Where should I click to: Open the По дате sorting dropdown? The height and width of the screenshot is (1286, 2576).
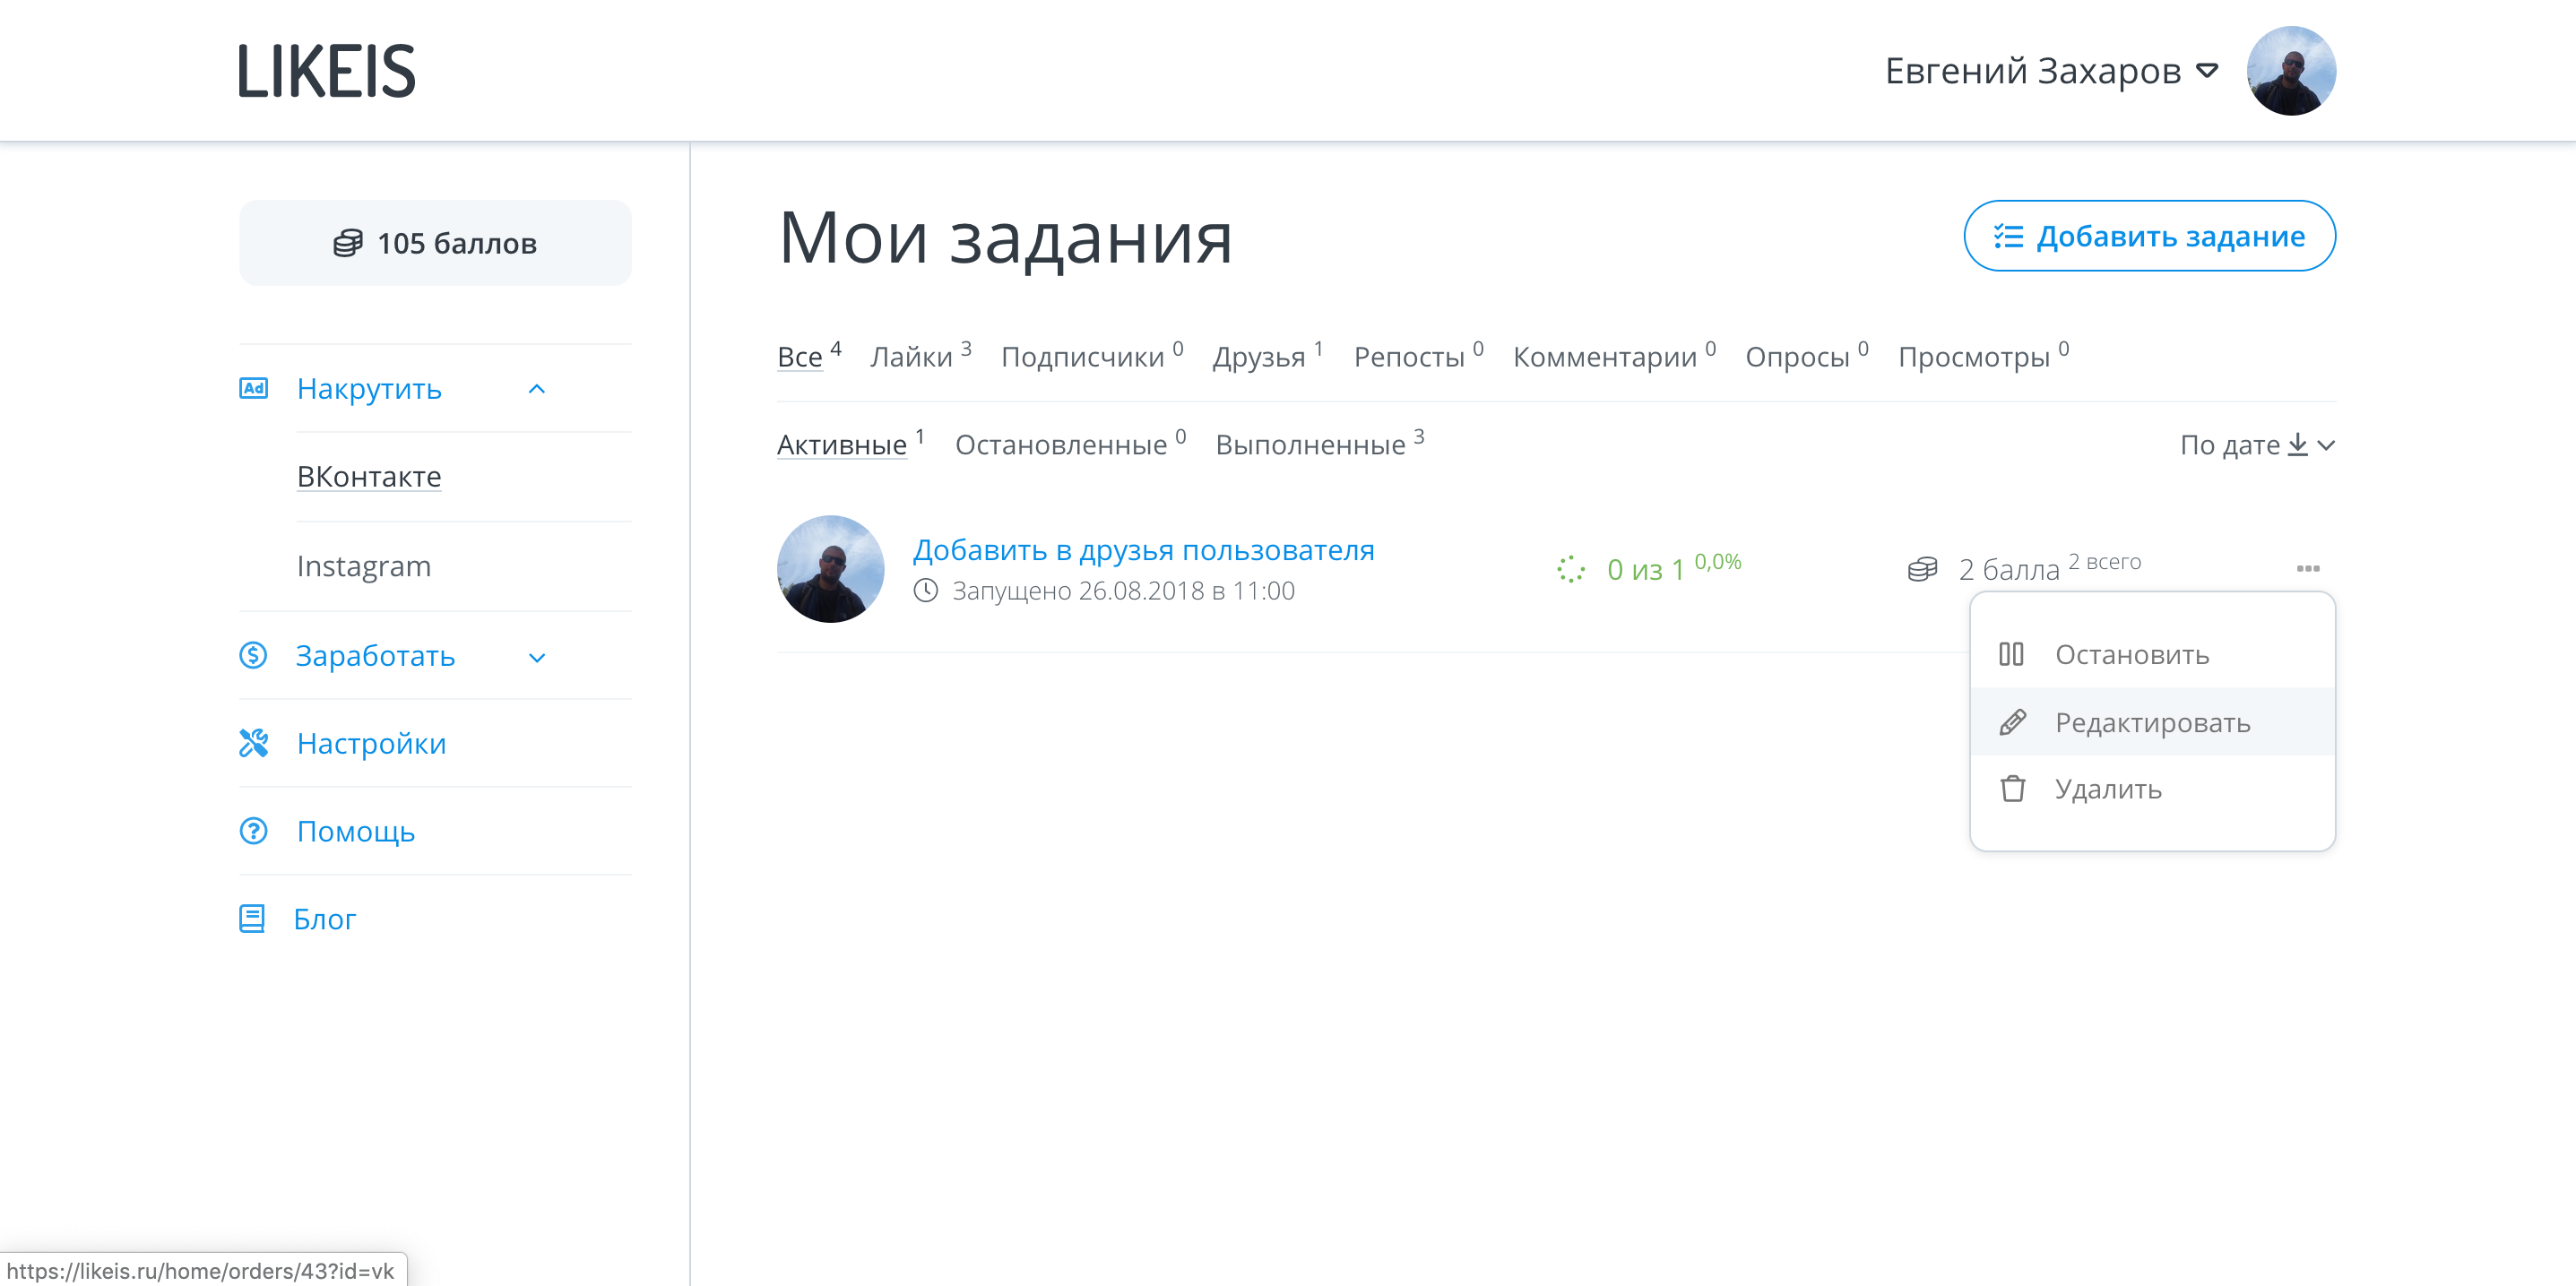tap(2256, 445)
